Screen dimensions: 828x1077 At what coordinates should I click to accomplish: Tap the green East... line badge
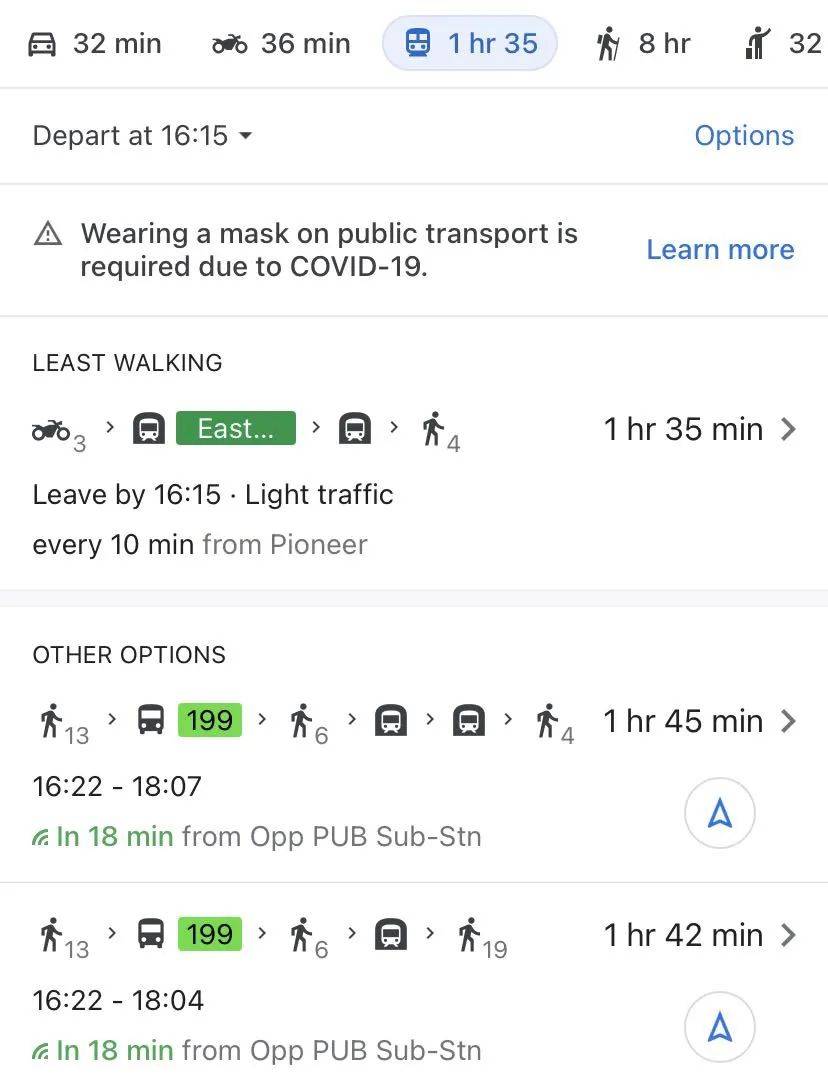coord(236,429)
